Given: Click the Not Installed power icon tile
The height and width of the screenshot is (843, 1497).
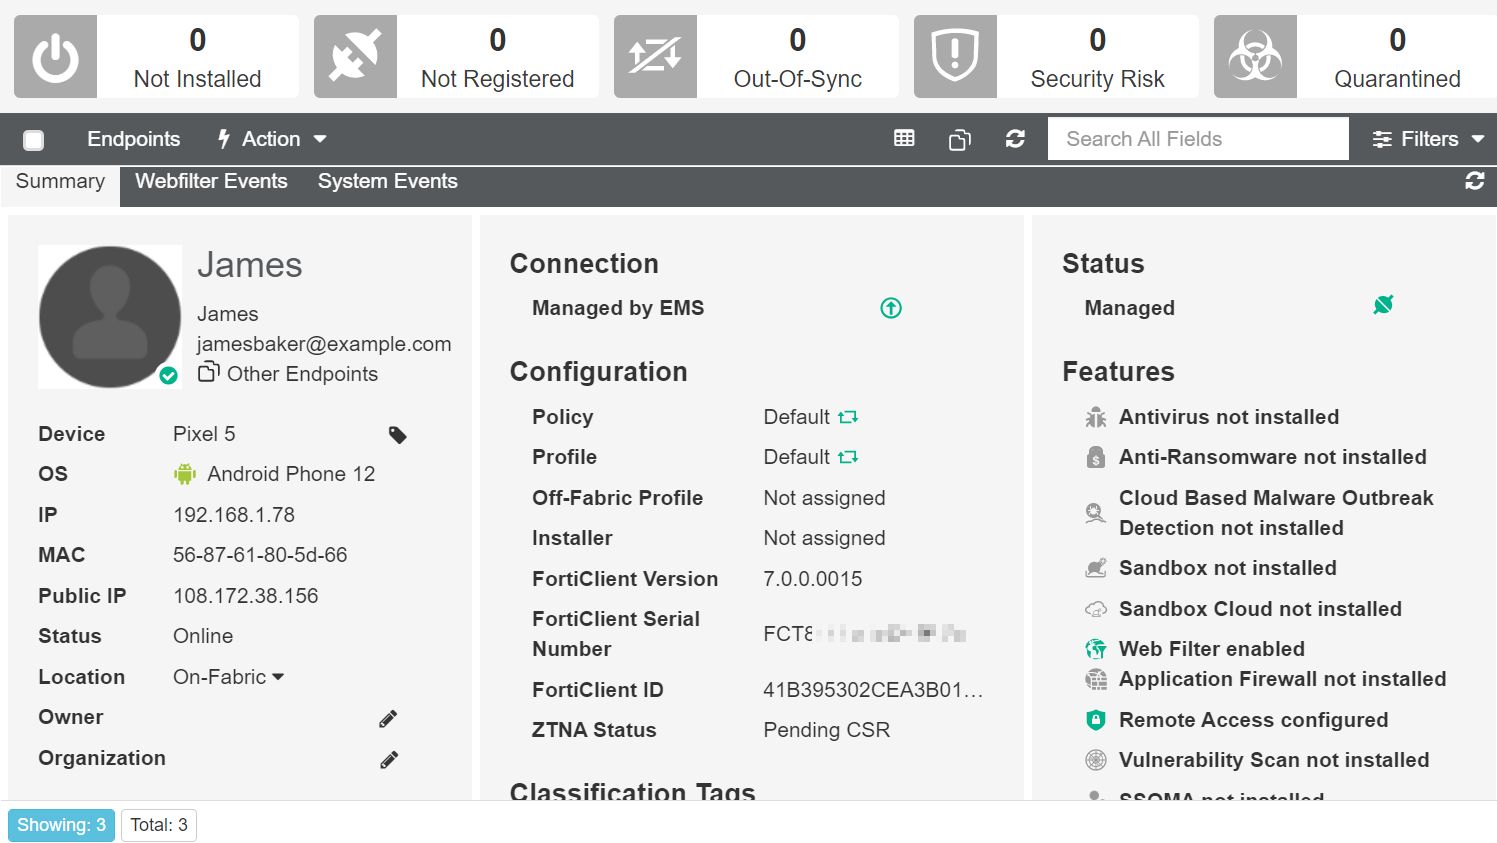Looking at the screenshot, I should point(55,56).
